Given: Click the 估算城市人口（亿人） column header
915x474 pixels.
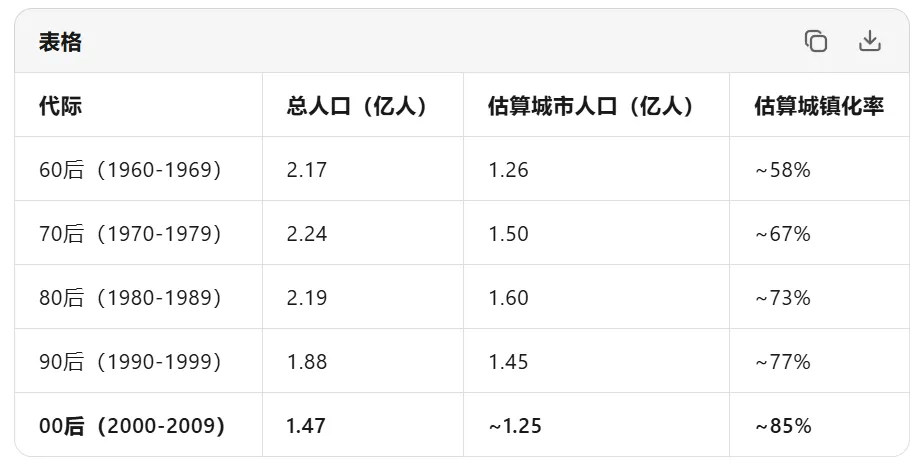Looking at the screenshot, I should 594,106.
